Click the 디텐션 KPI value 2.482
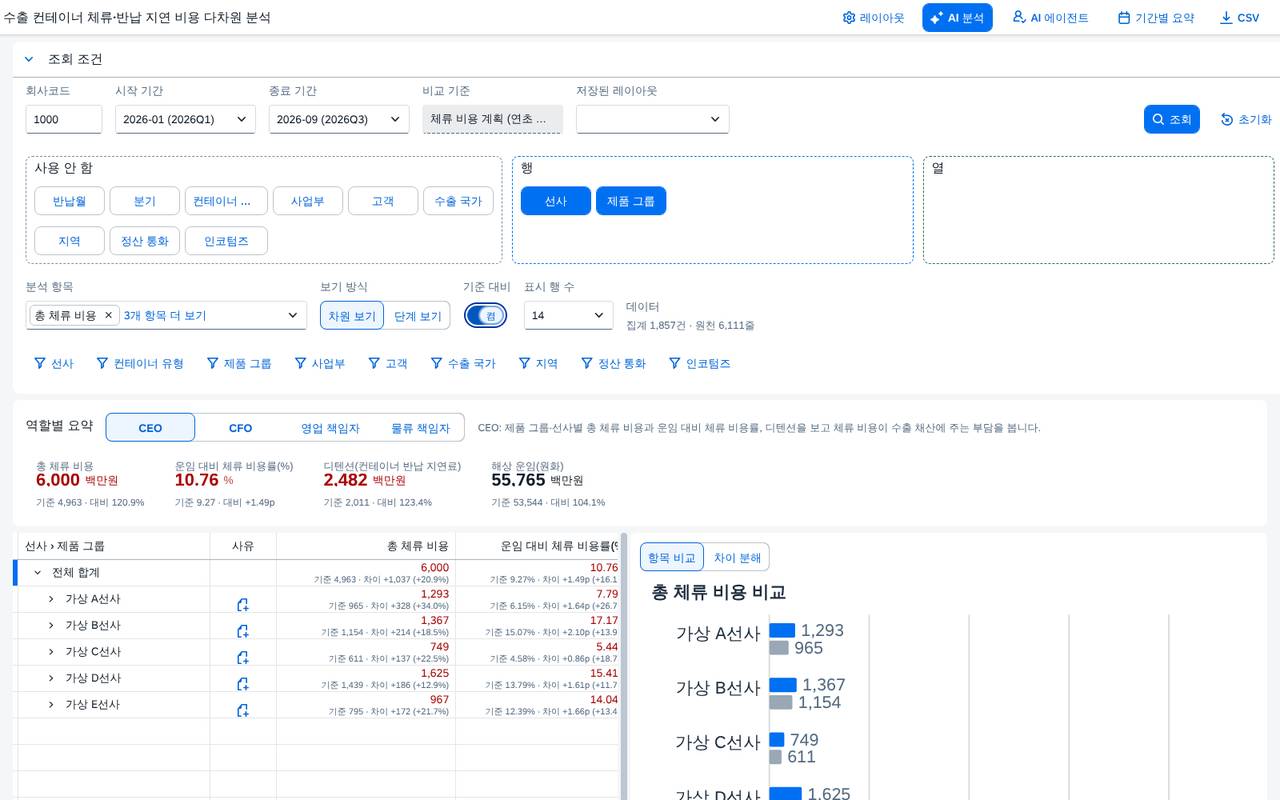Screen dimensions: 1280x800 coord(346,480)
